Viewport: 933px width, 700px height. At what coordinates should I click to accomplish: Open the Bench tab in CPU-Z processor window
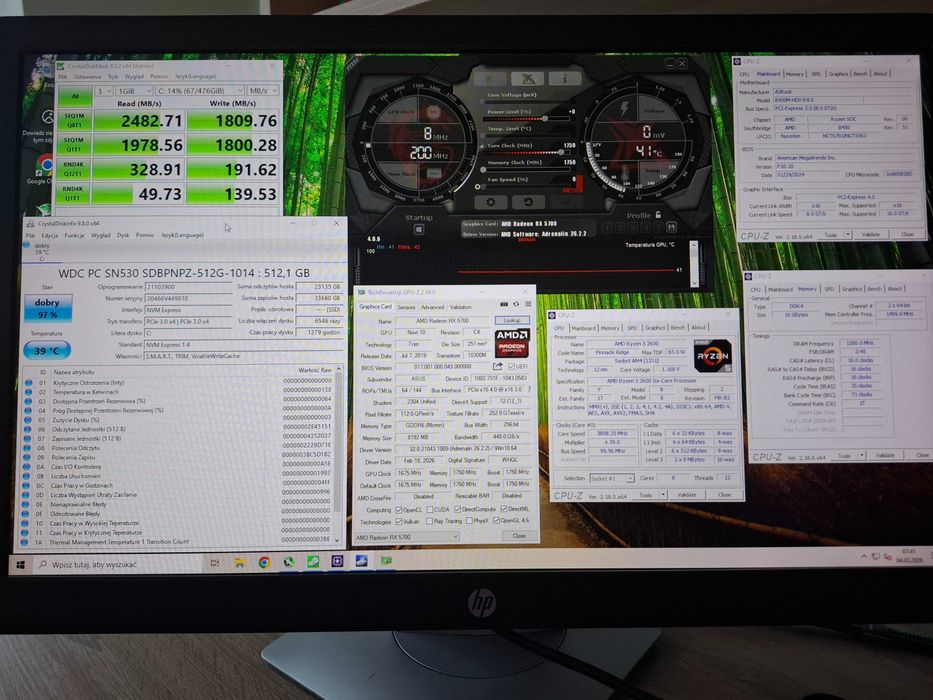(x=678, y=327)
